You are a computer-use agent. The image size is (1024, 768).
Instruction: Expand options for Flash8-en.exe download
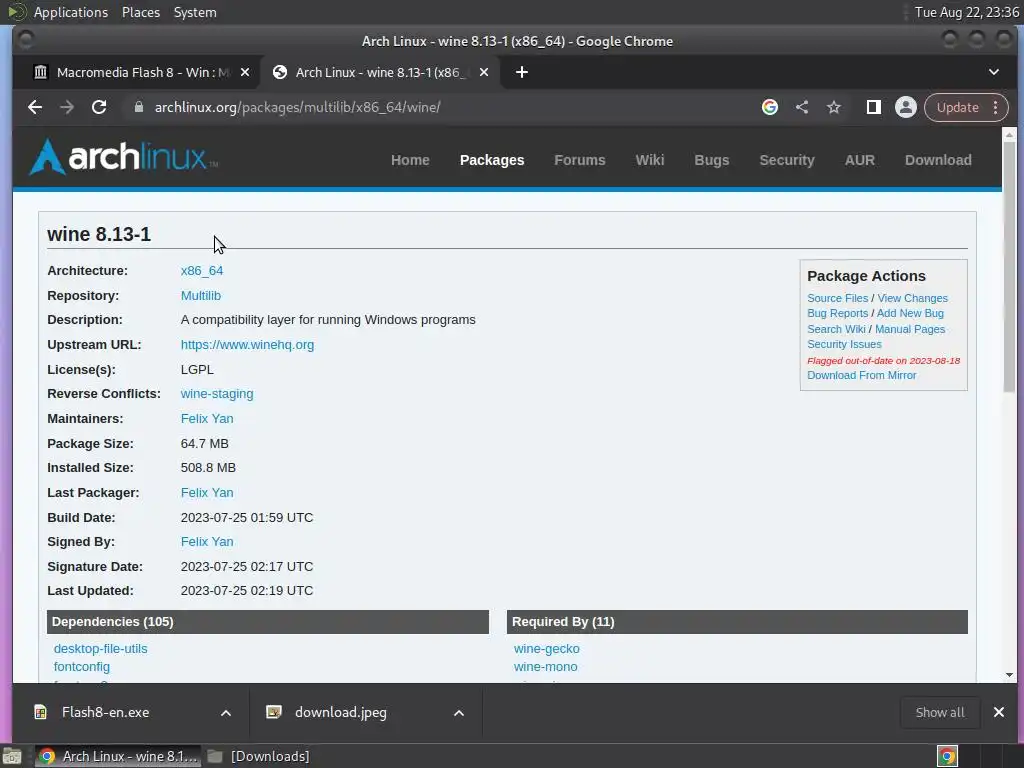click(x=226, y=712)
